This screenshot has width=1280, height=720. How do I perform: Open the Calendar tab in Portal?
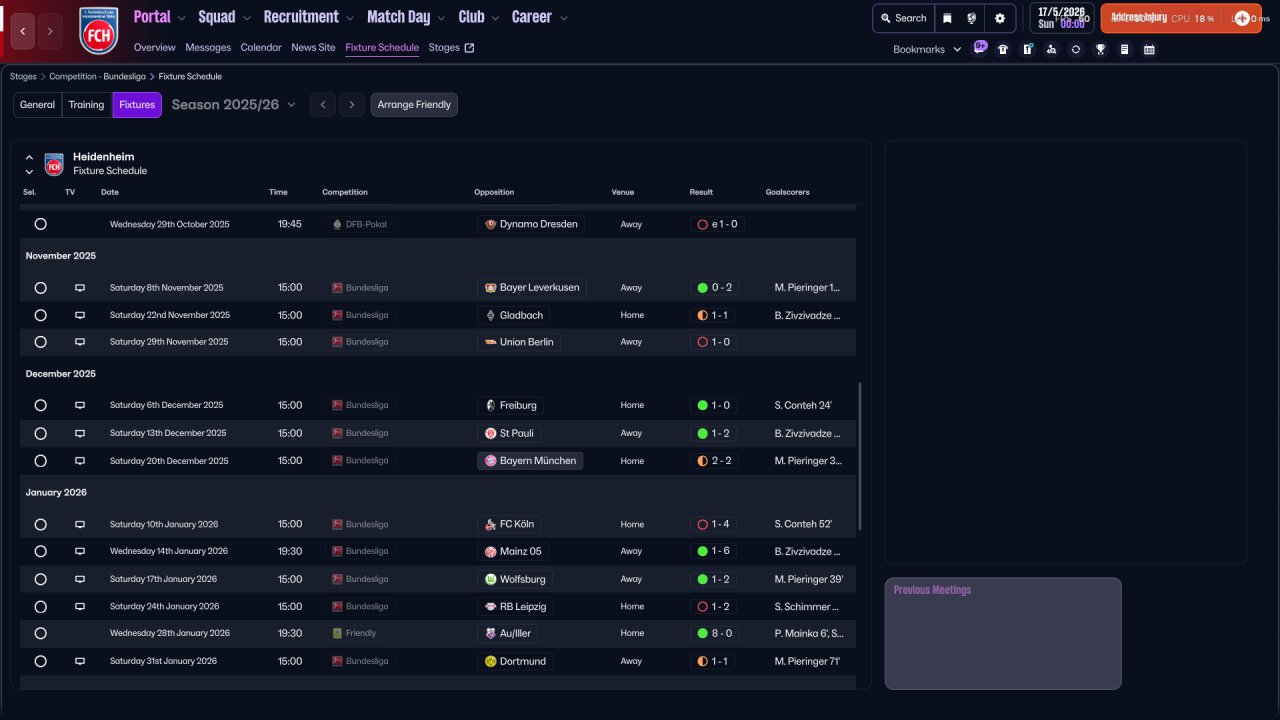261,47
